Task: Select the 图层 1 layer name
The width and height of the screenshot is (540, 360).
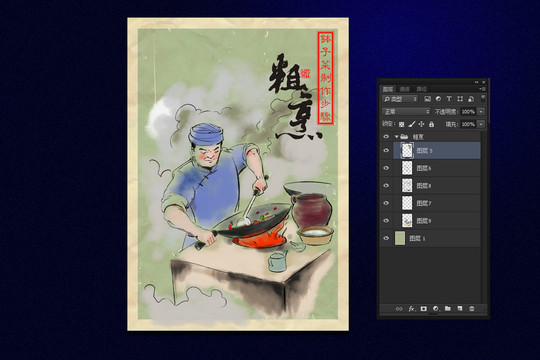Action: (417, 238)
